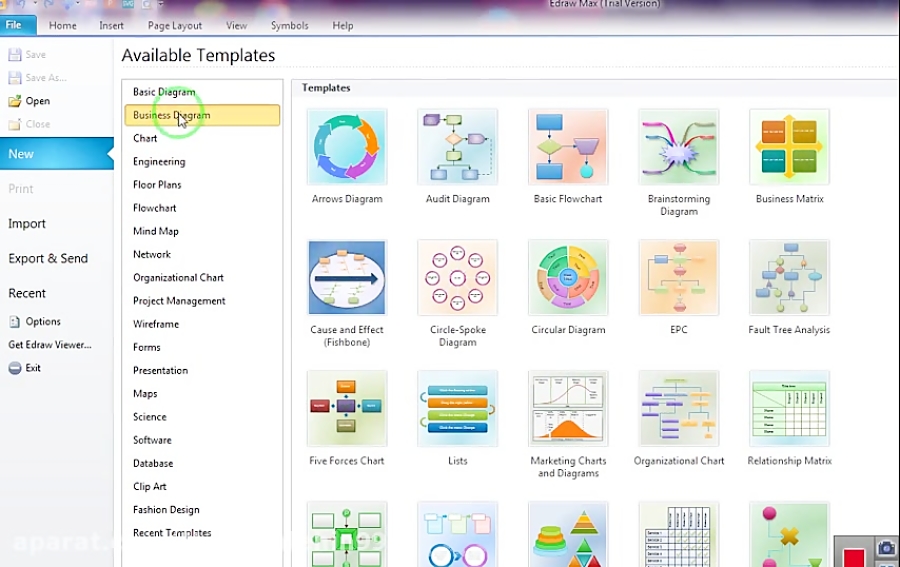Viewport: 900px width, 567px height.
Task: Select the Flowchart category
Action: click(x=155, y=208)
